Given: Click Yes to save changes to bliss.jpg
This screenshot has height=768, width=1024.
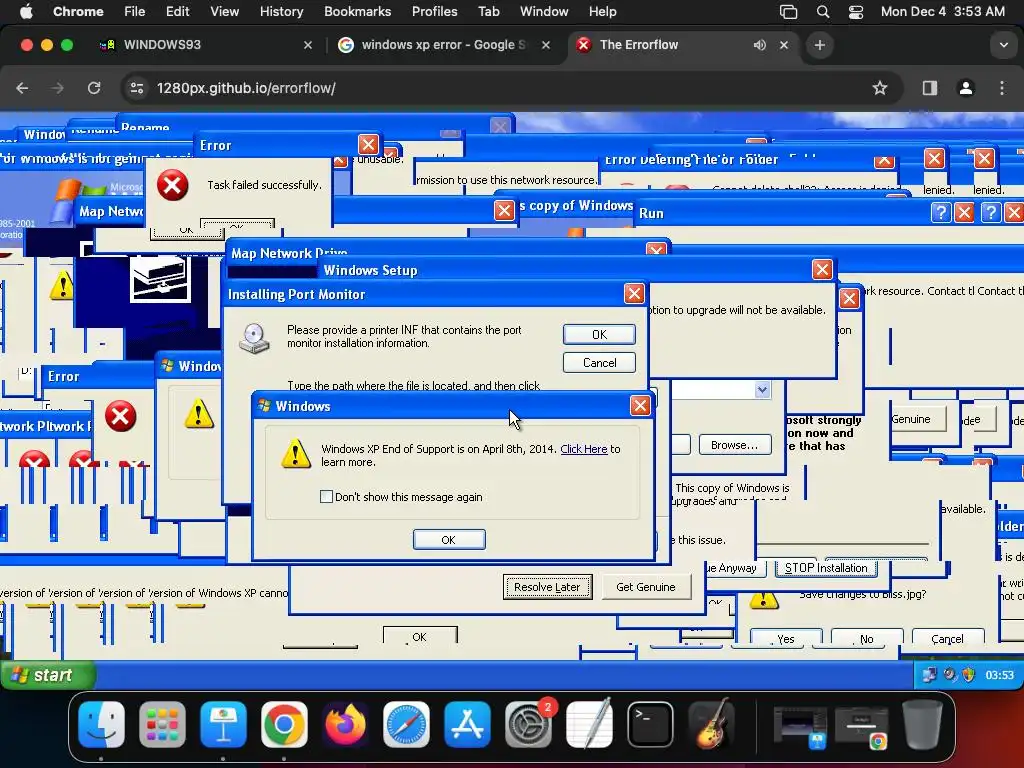Looking at the screenshot, I should tap(786, 638).
